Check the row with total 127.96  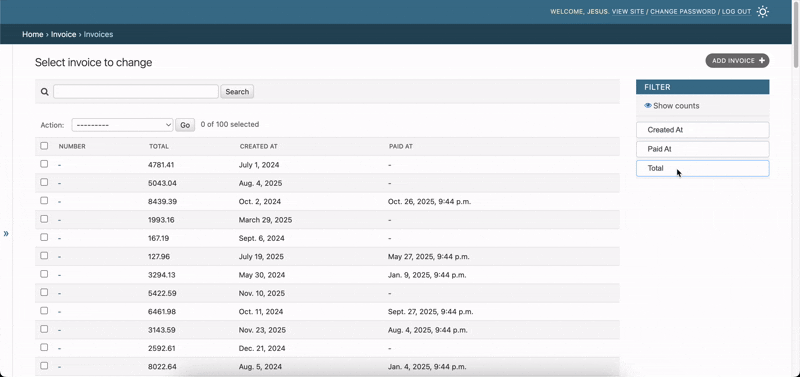tap(44, 256)
